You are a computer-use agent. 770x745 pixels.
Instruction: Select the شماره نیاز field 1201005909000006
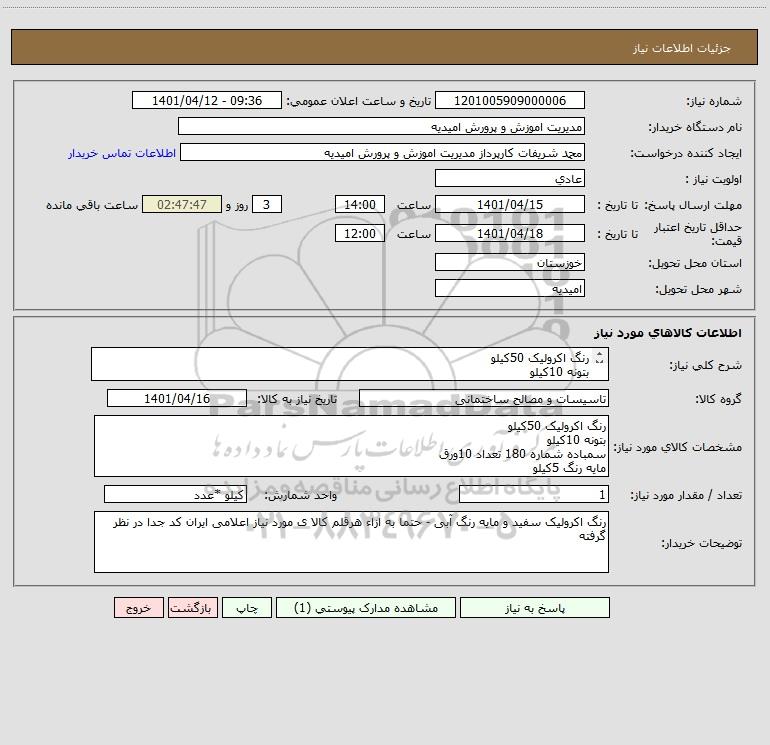[510, 101]
